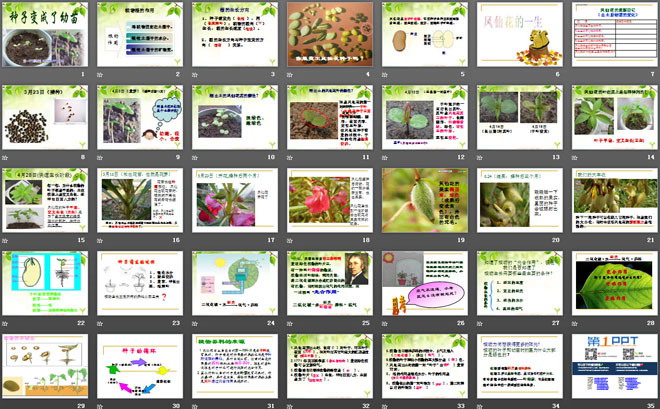Select slide 19 thumbnail with green seed pod

point(425,200)
